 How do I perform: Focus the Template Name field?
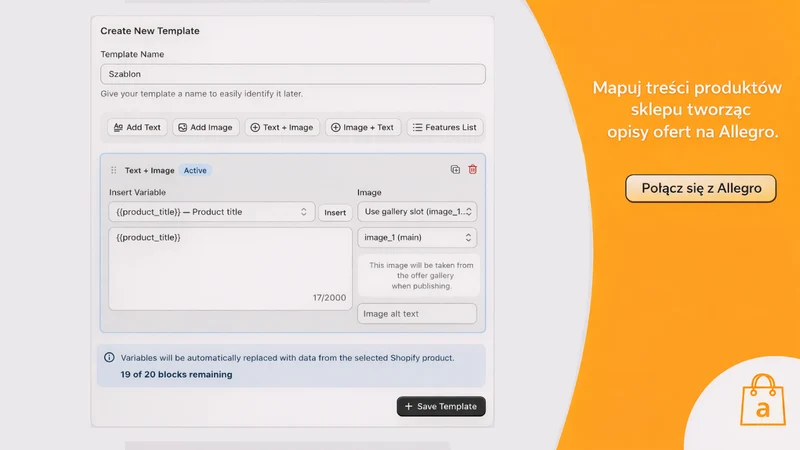tap(293, 74)
